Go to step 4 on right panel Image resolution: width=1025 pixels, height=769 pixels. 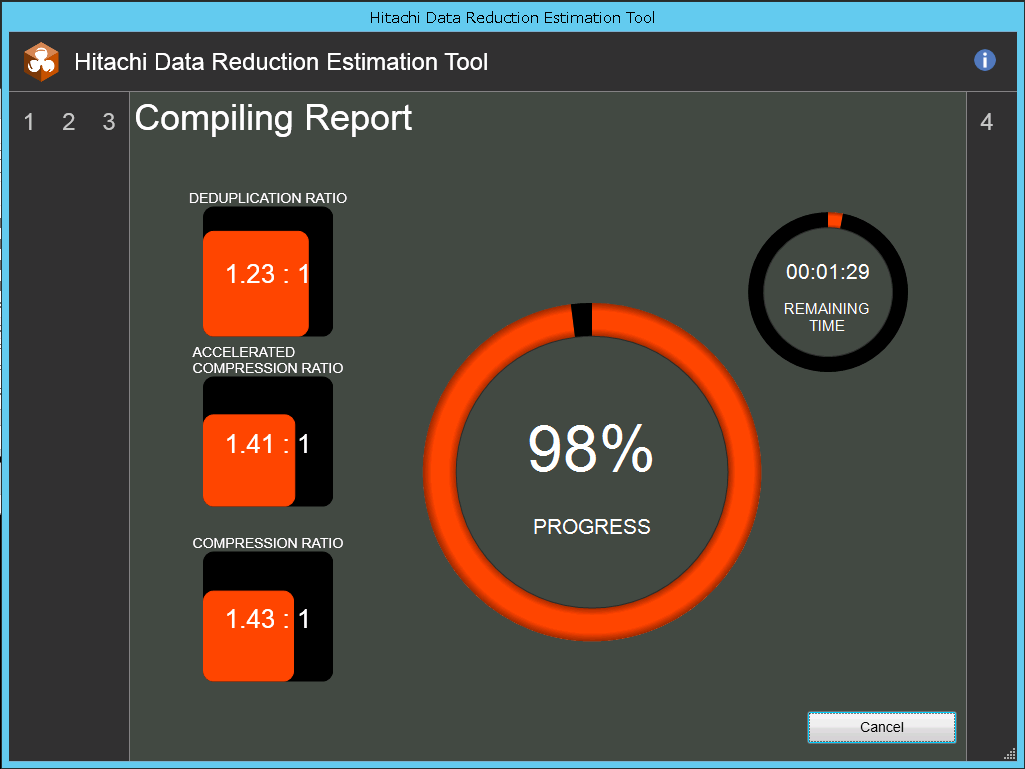(x=986, y=122)
